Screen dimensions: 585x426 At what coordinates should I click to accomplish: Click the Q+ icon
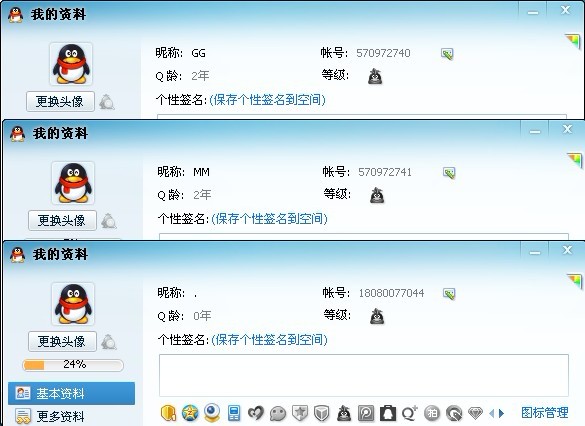click(x=409, y=413)
